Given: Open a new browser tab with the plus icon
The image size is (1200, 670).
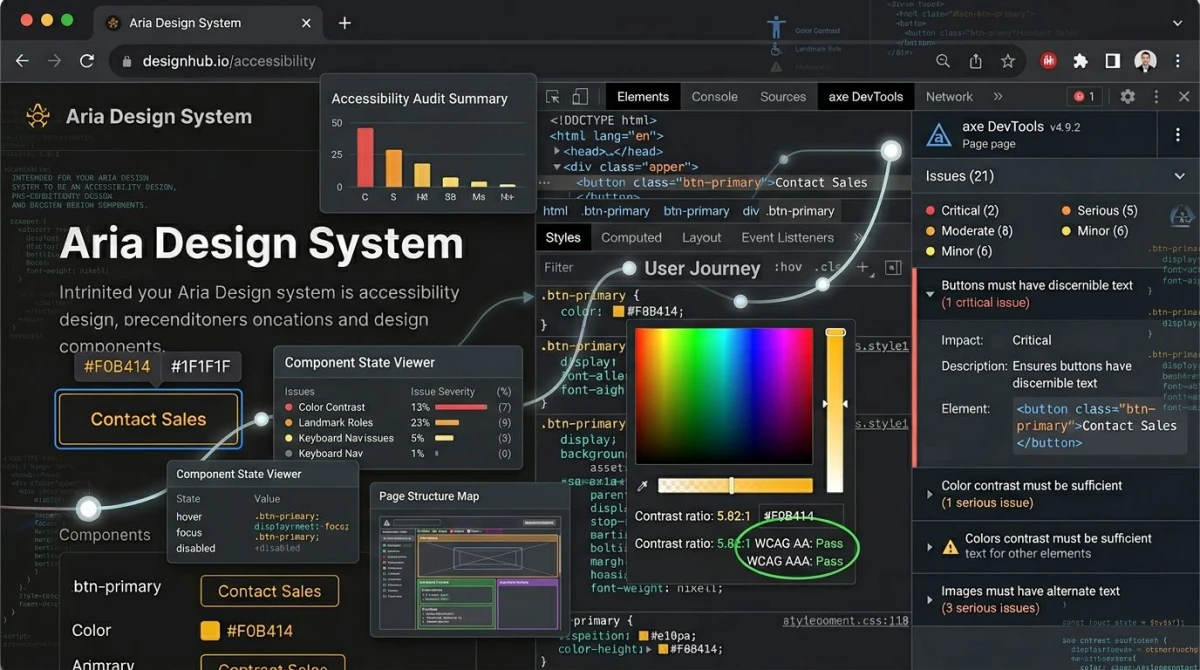Looking at the screenshot, I should (344, 23).
